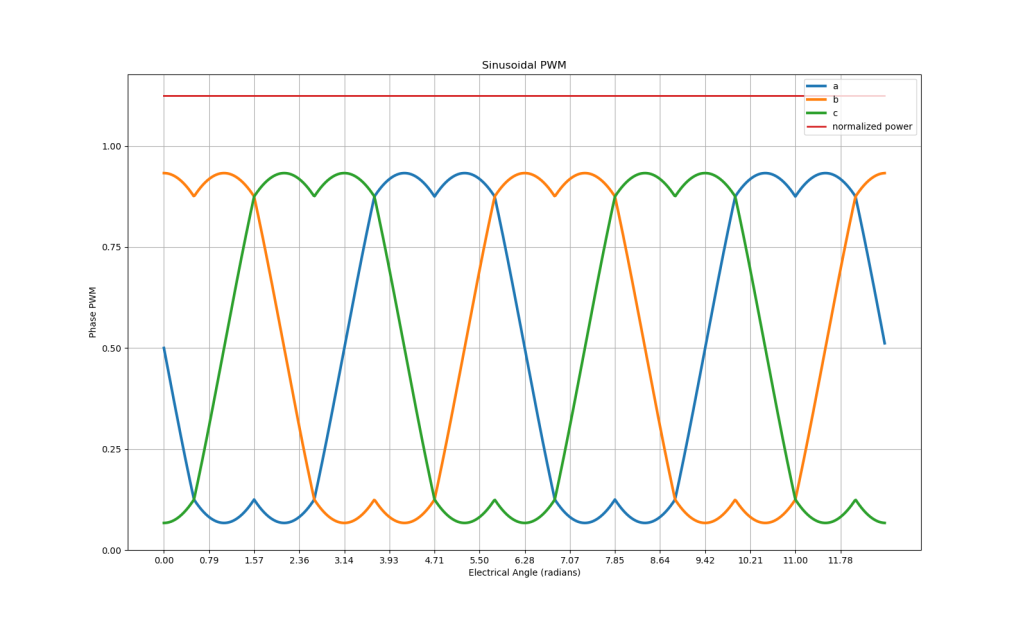The width and height of the screenshot is (1023, 618).
Task: Click the red 'normalized power' legend swatch
Action: 816,127
